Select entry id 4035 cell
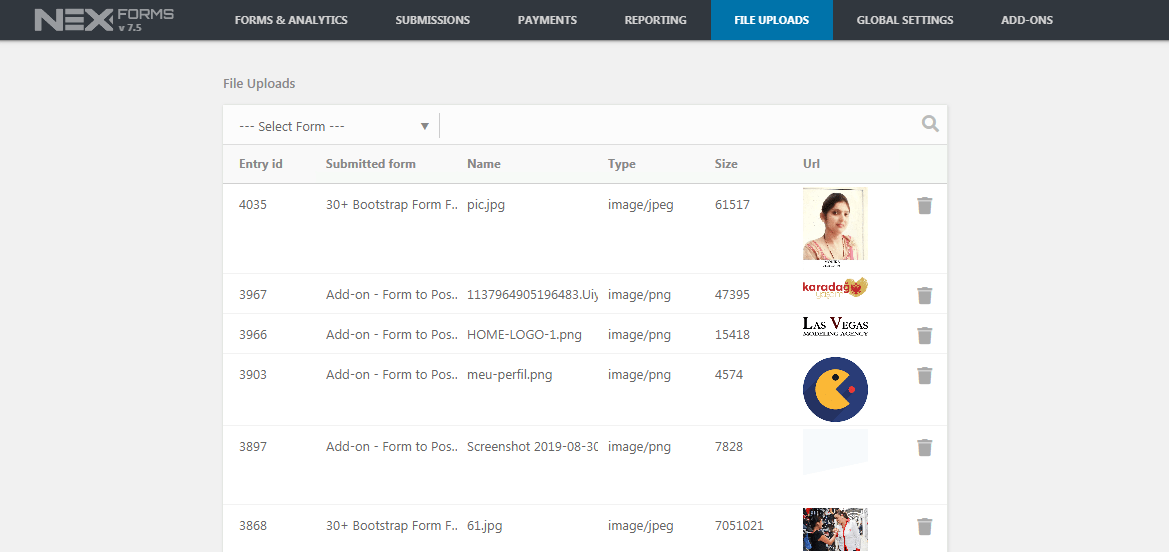The width and height of the screenshot is (1169, 552). [253, 204]
